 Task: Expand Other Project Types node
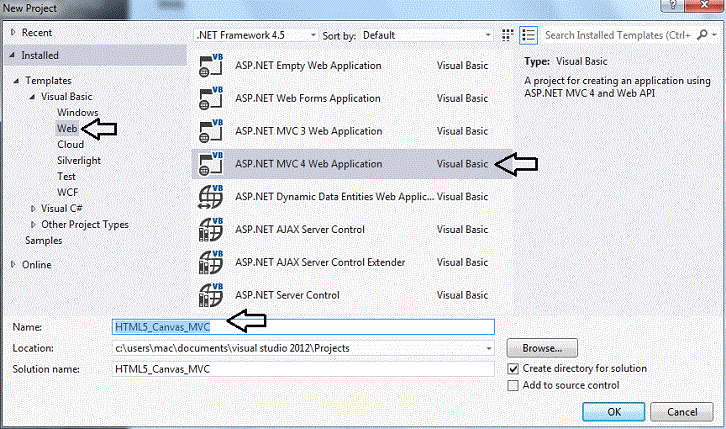tap(33, 224)
